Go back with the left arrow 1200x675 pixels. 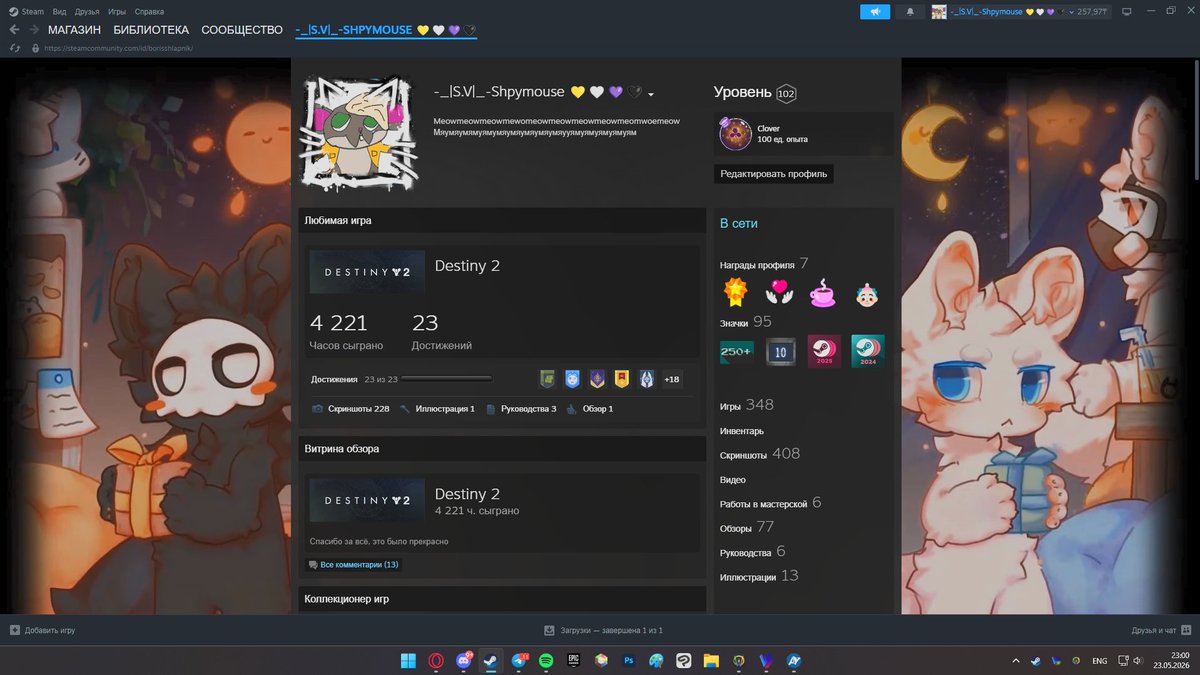click(x=14, y=30)
